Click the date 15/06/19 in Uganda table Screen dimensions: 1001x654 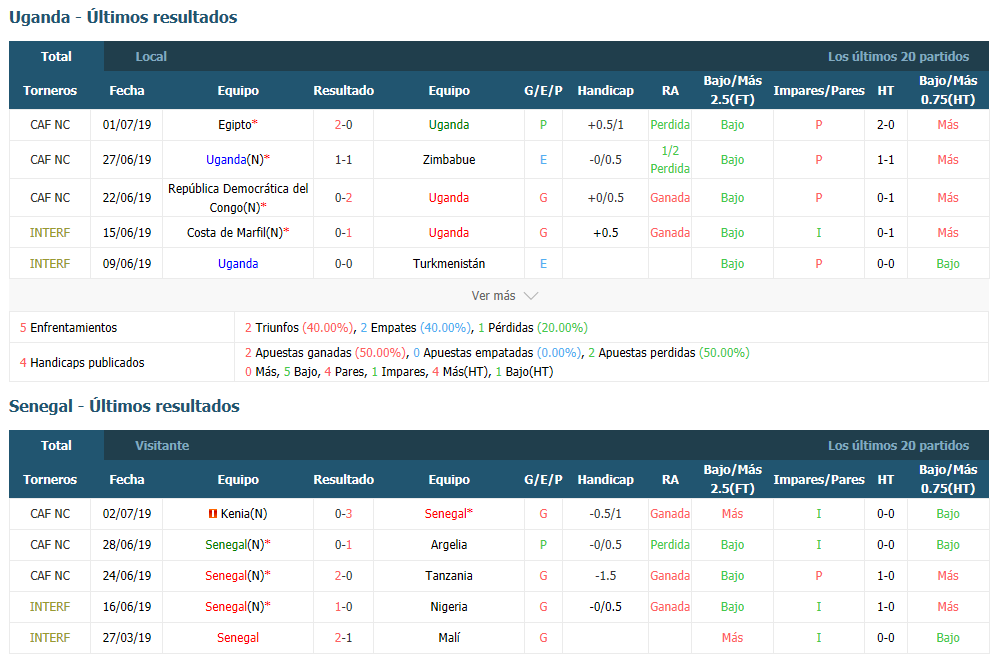(127, 232)
